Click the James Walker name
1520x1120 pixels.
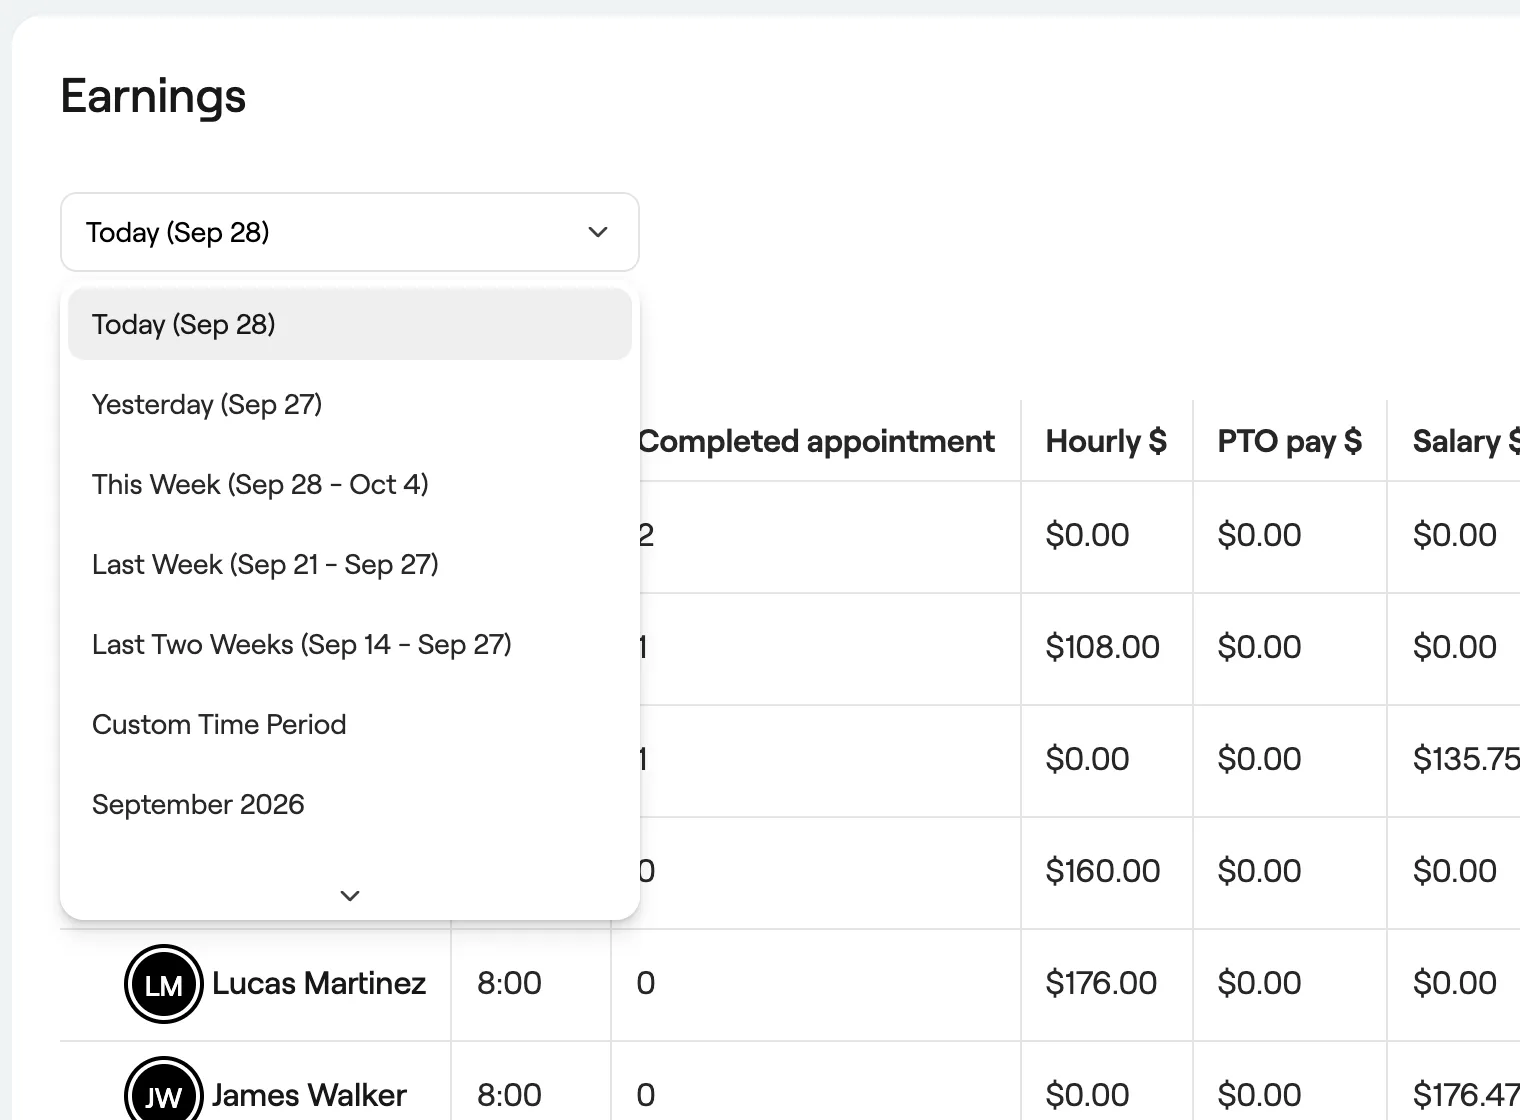click(x=309, y=1096)
